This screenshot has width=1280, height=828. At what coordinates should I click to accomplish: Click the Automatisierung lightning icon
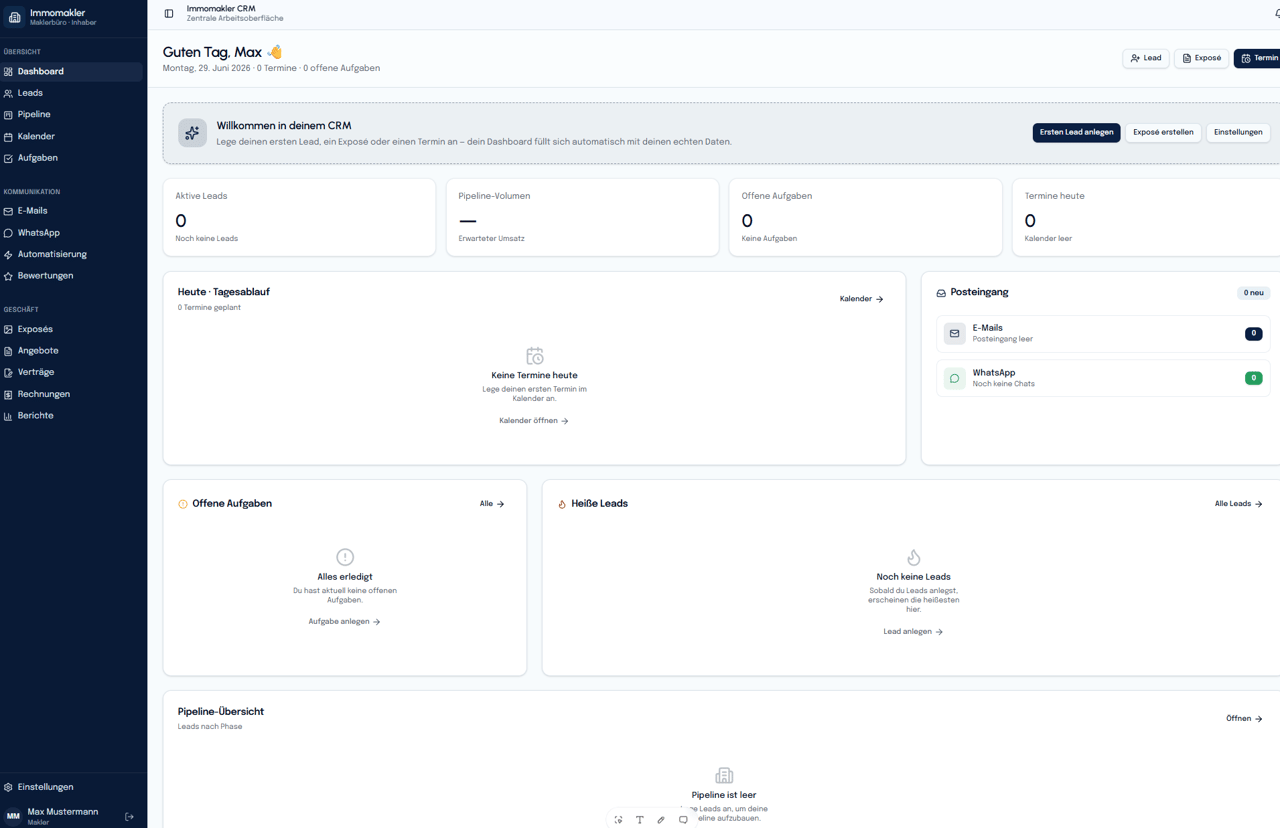[x=8, y=255]
